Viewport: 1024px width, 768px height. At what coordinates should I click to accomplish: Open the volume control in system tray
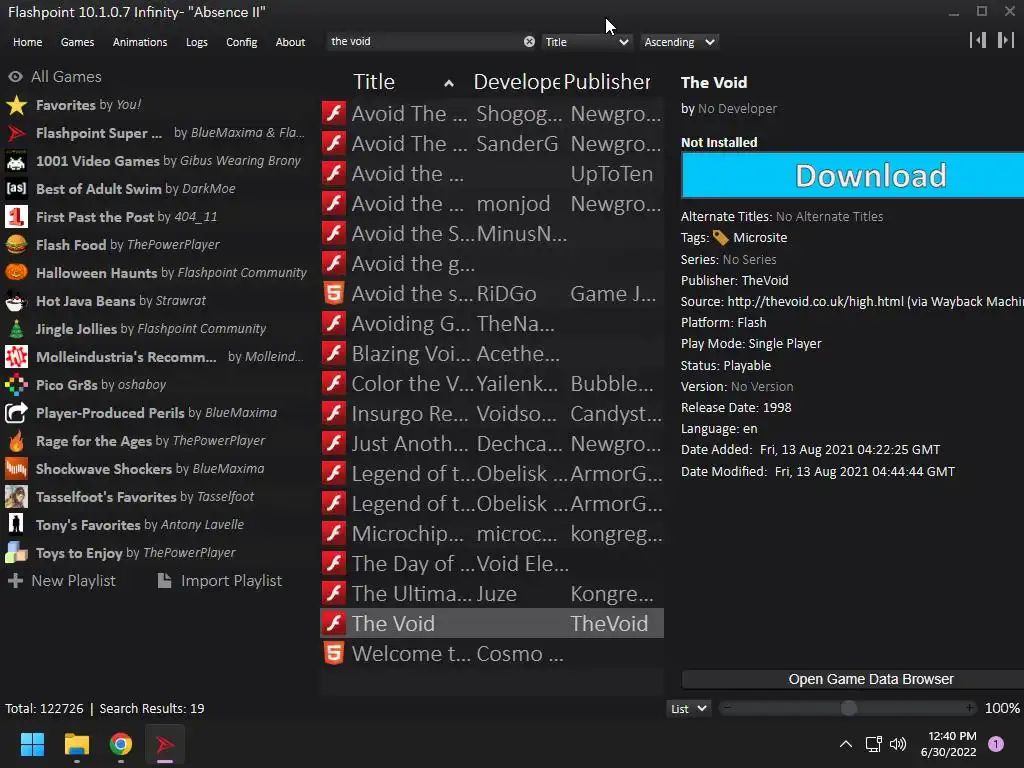[x=898, y=744]
